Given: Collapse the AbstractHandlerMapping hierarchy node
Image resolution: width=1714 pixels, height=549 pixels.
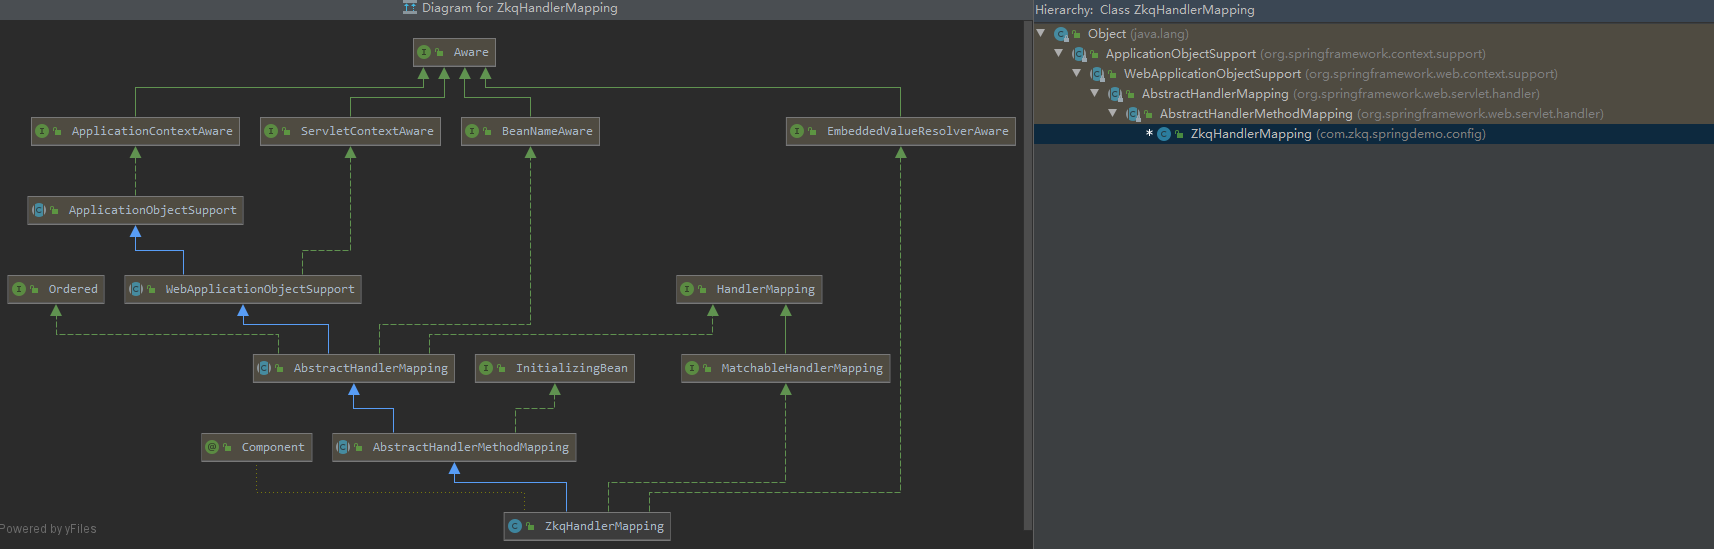Looking at the screenshot, I should coord(1095,93).
